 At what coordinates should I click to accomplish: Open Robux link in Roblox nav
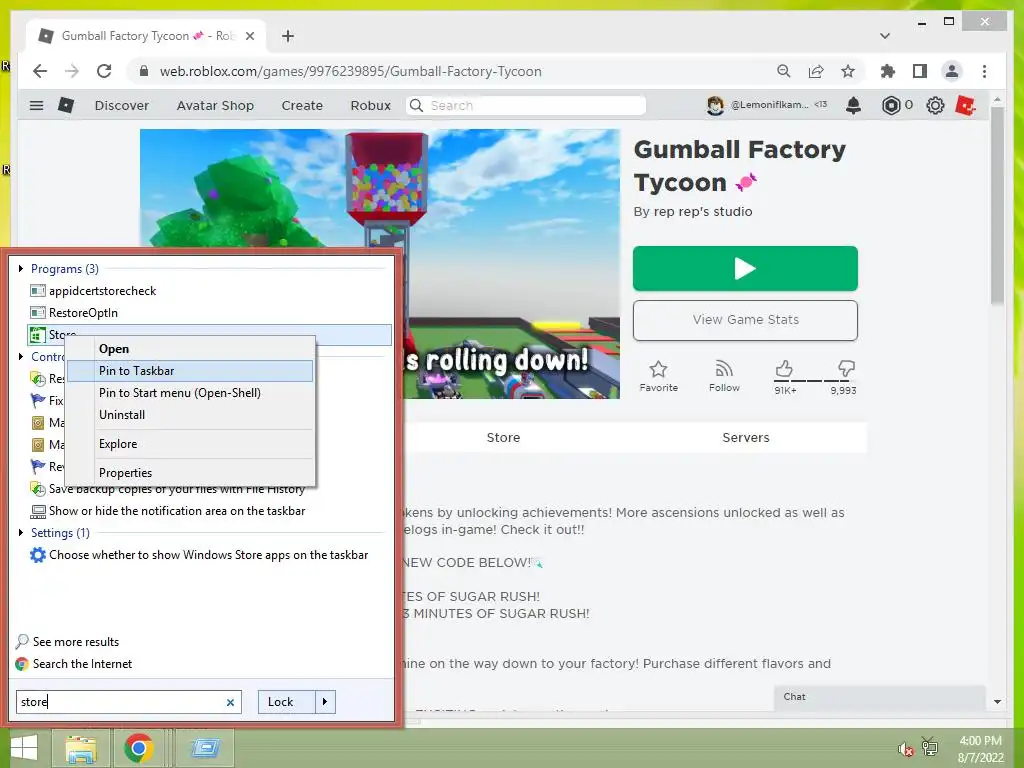click(x=370, y=105)
